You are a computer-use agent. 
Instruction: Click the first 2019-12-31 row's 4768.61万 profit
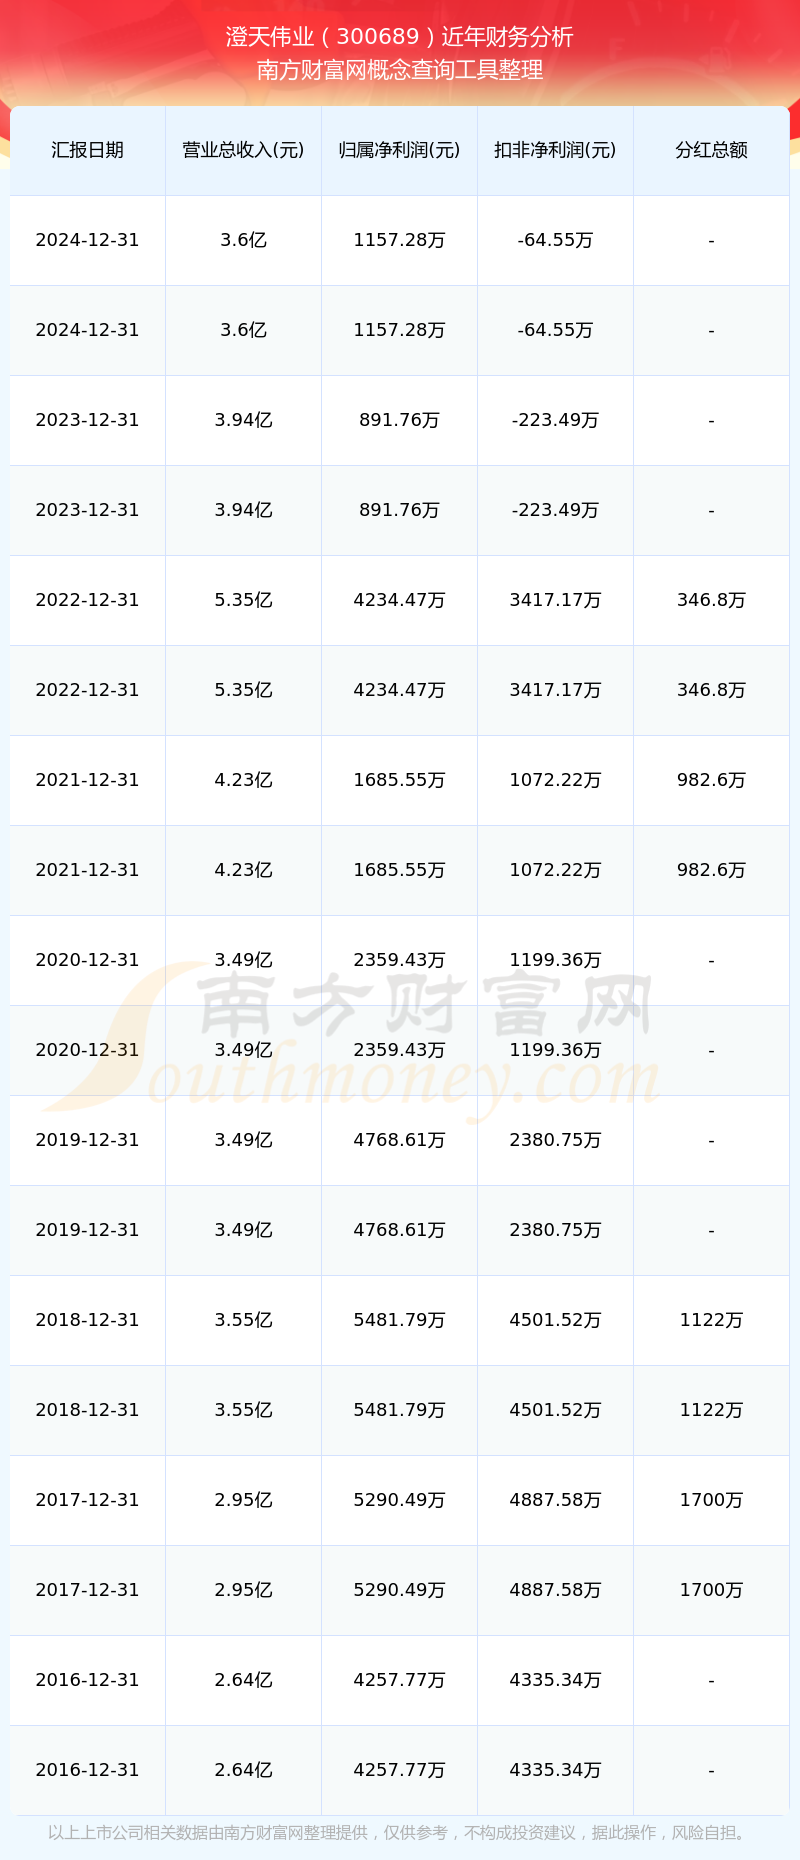point(399,1140)
